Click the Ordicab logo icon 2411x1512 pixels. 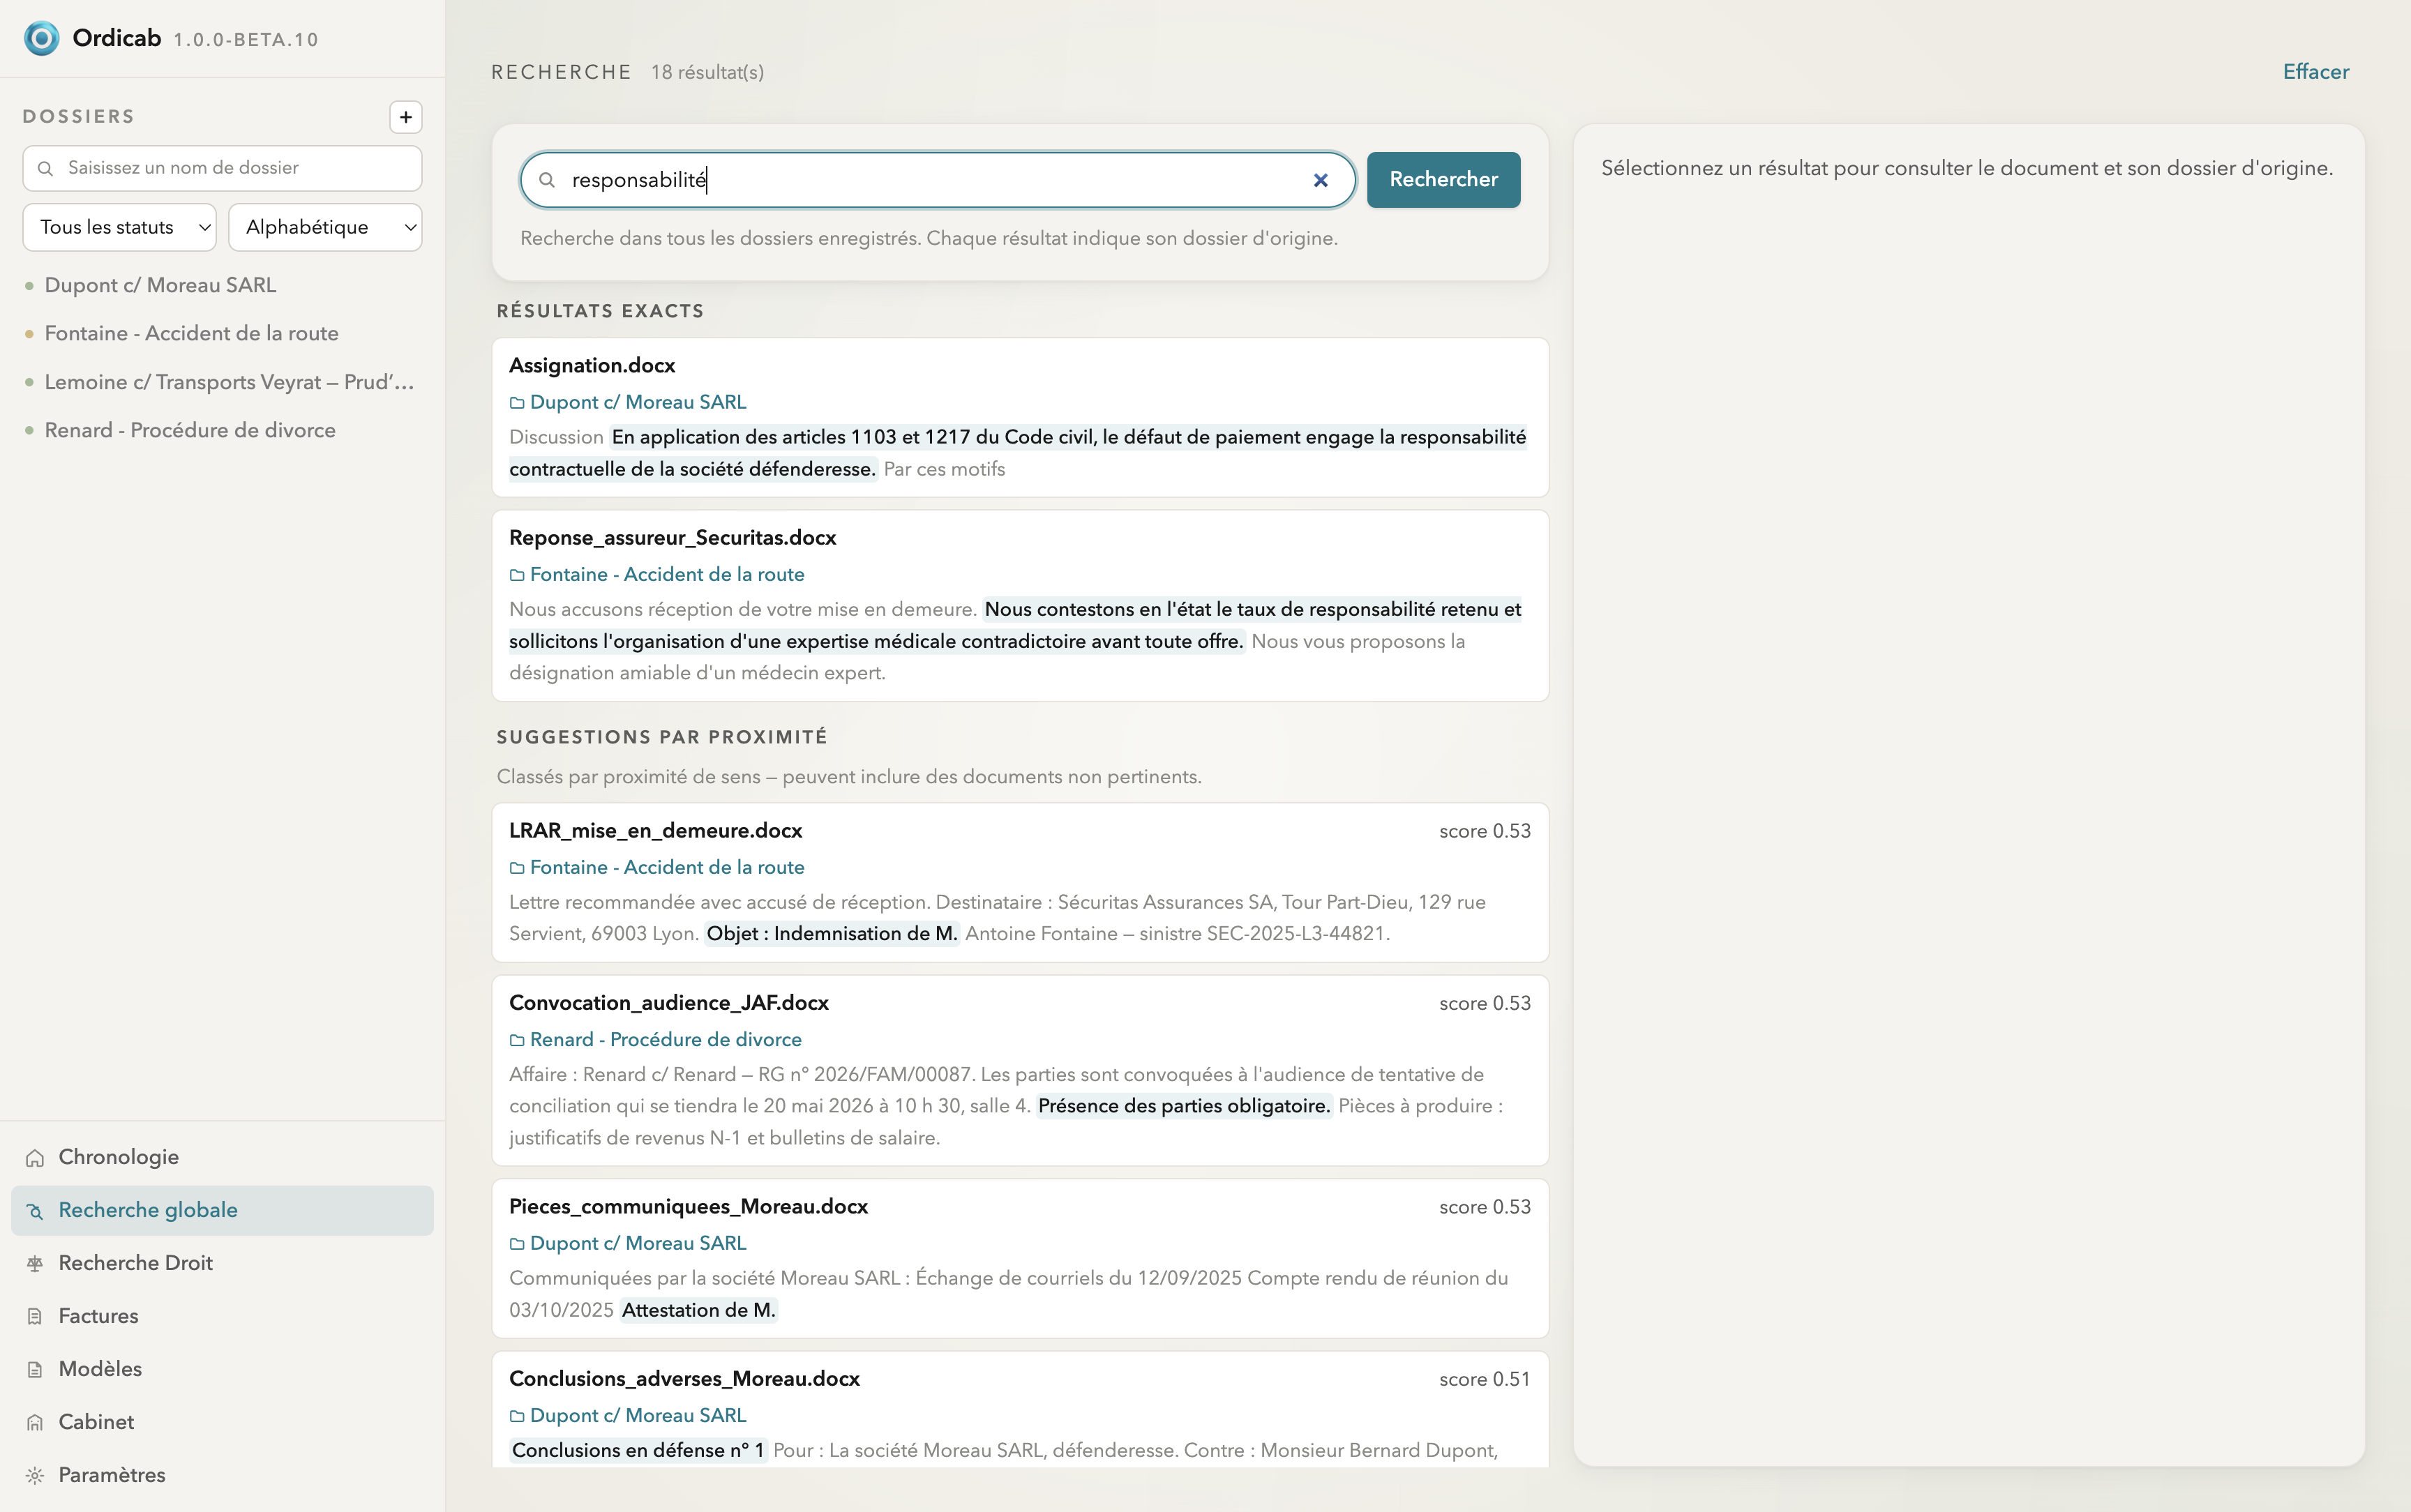41,38
